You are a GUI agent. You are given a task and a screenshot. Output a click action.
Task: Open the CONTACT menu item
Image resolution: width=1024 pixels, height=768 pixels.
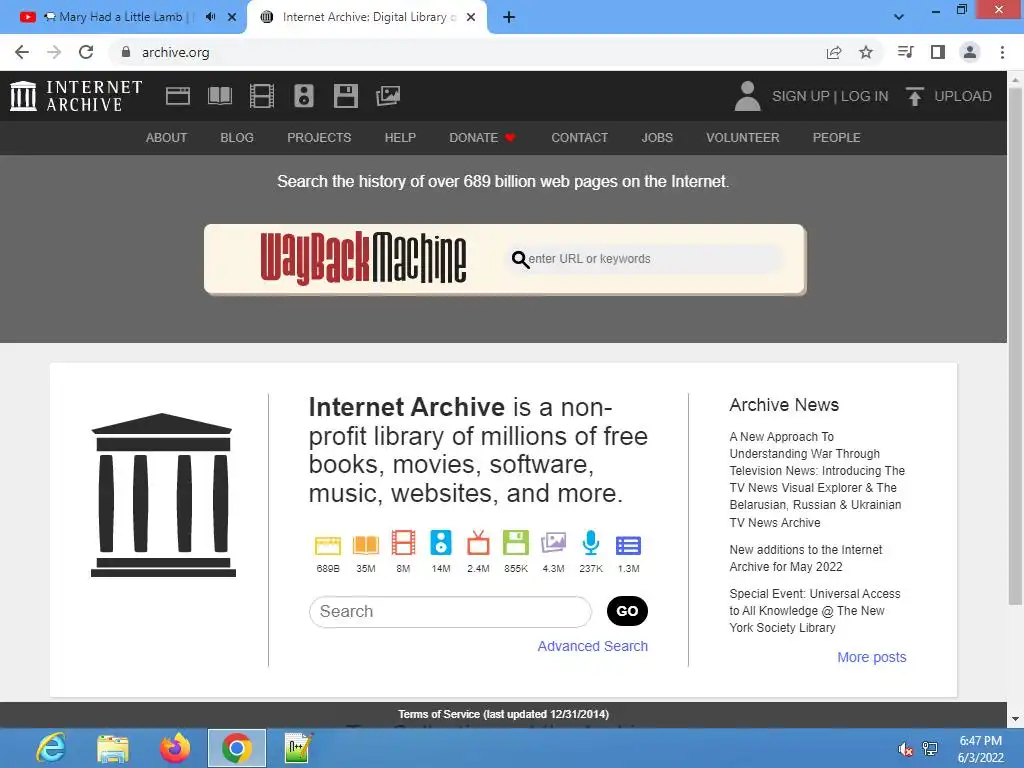click(579, 138)
